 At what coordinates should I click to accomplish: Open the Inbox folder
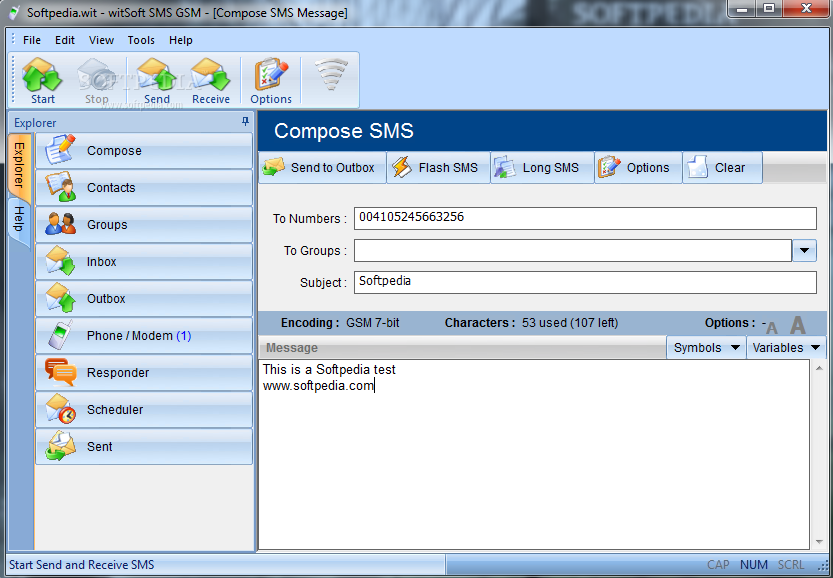(144, 261)
